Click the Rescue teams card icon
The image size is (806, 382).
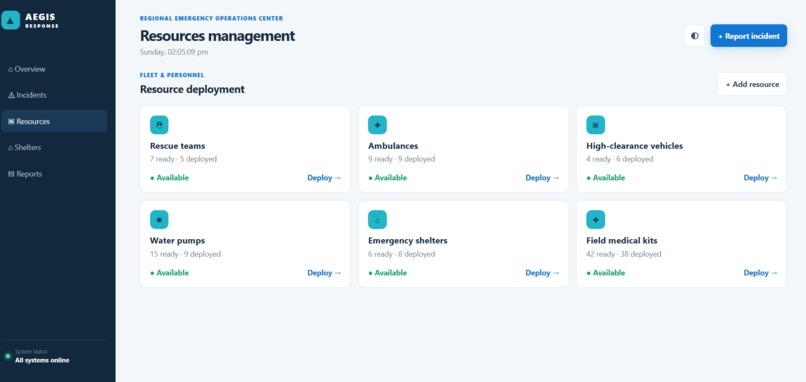pyautogui.click(x=159, y=125)
